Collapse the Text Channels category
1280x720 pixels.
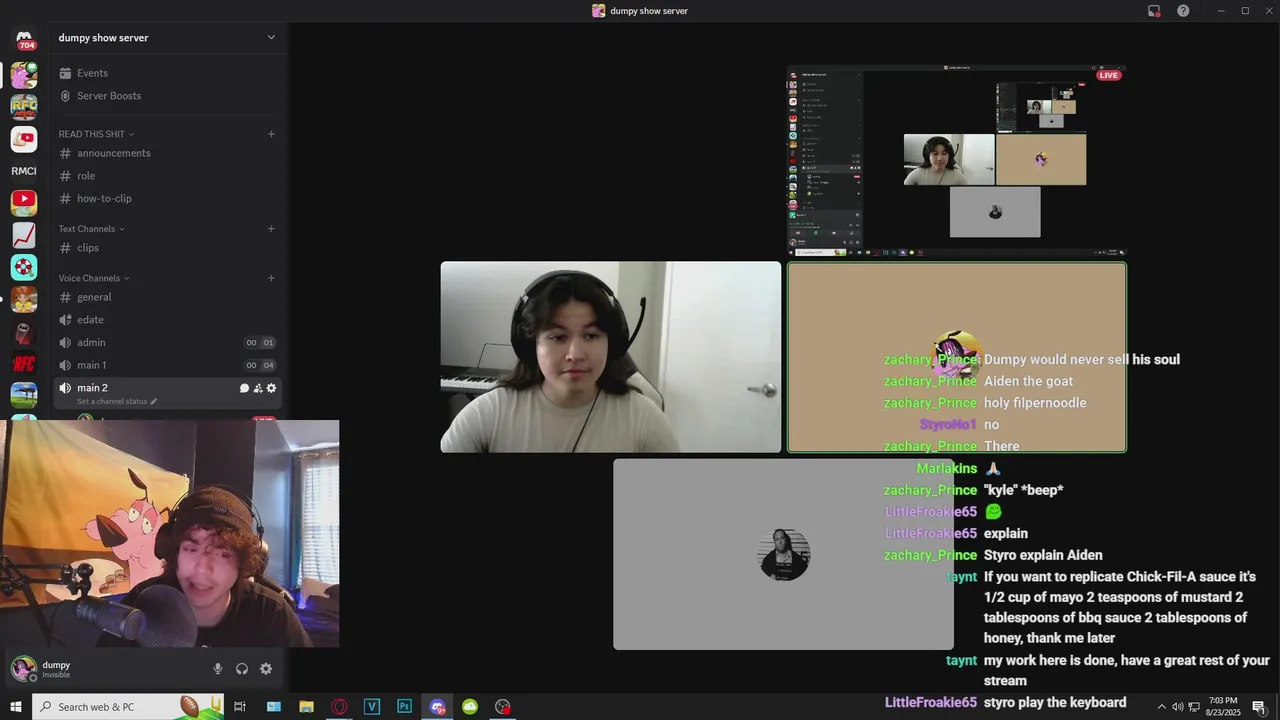91,229
